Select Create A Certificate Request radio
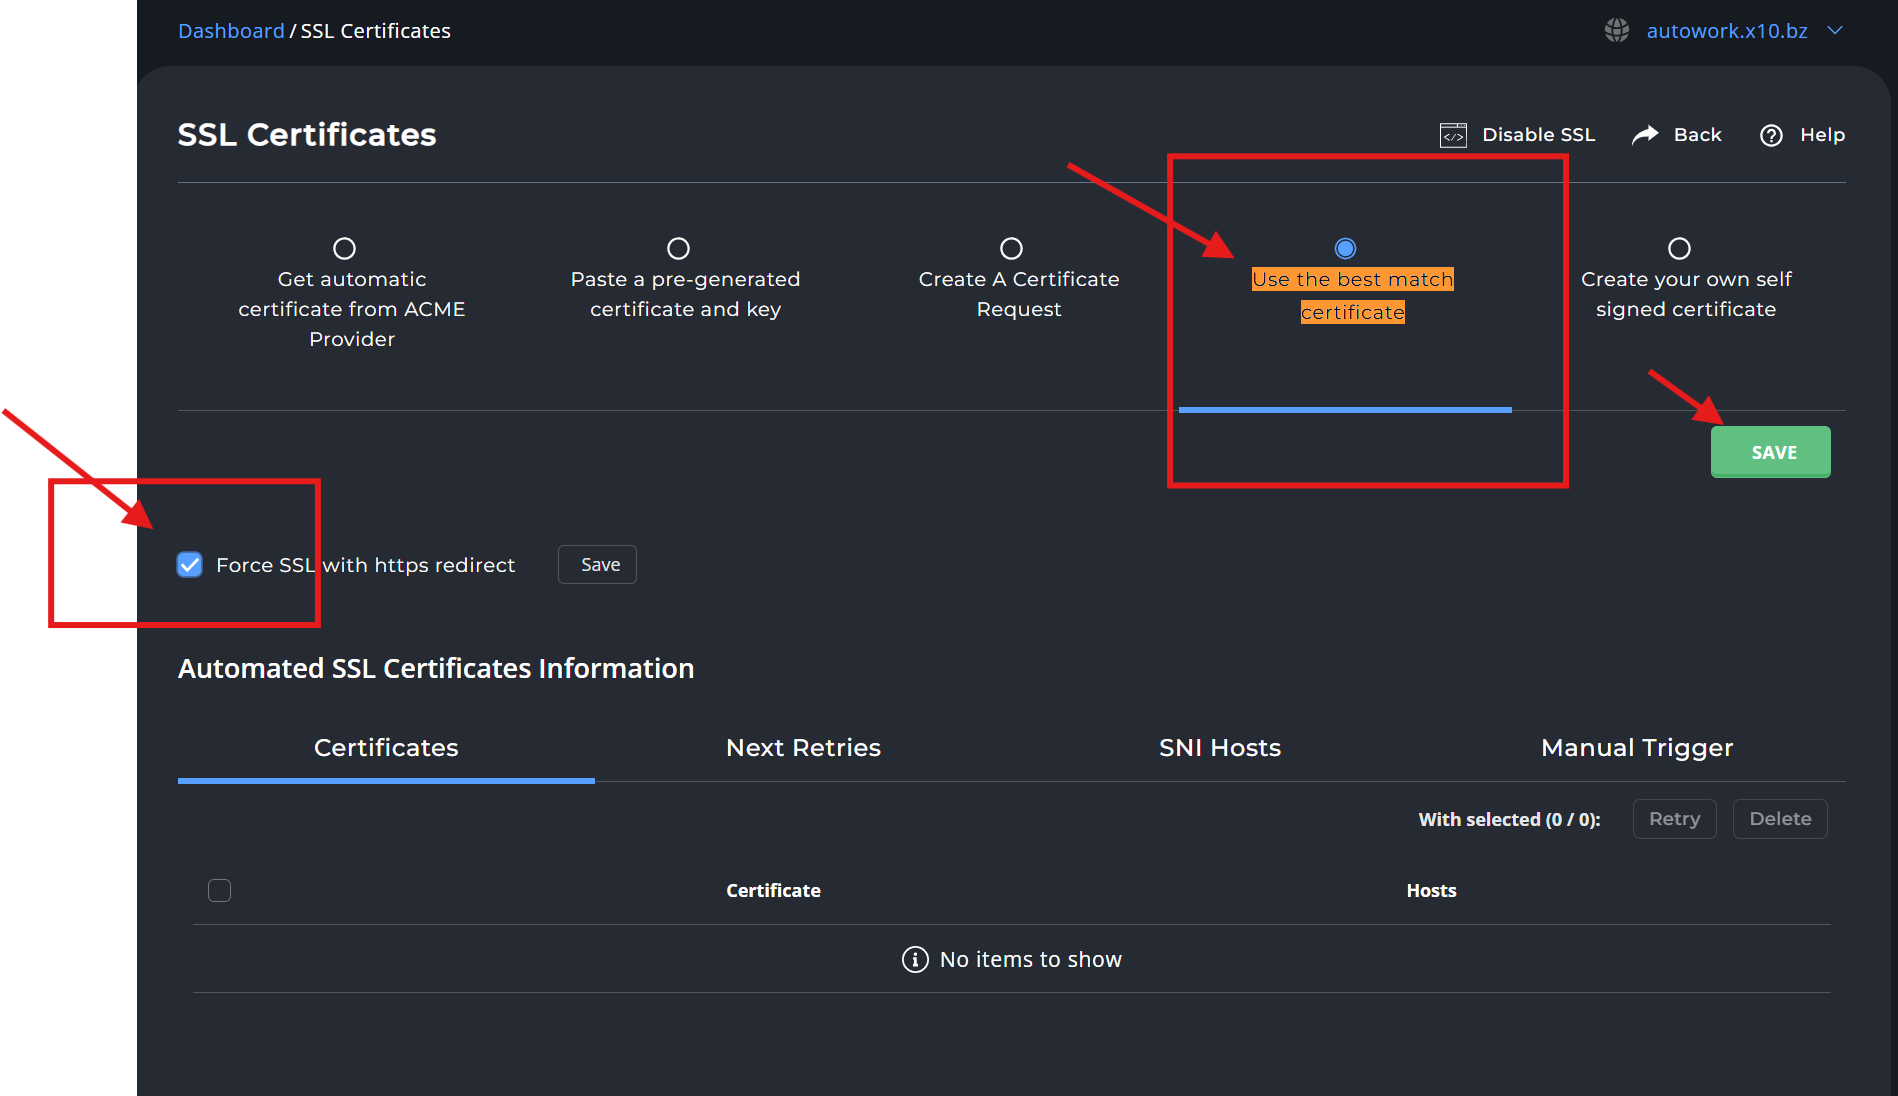This screenshot has height=1096, width=1898. point(1011,248)
